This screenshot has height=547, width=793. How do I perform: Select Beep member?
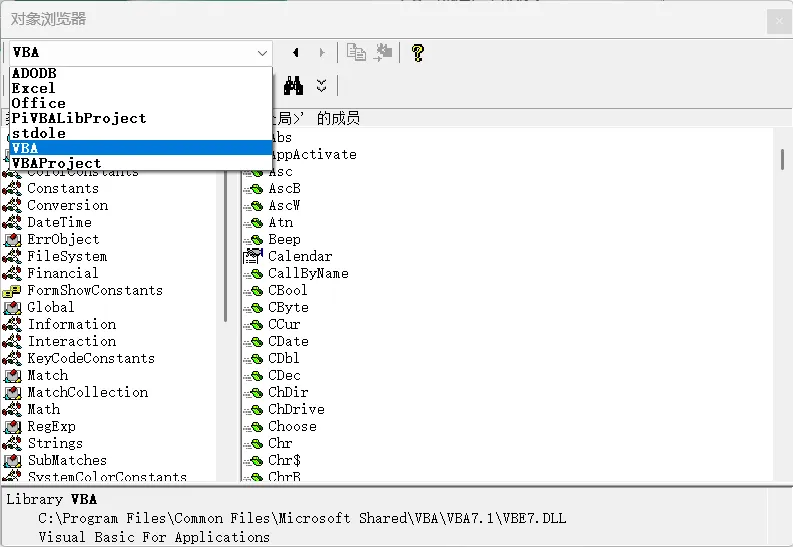pos(284,239)
